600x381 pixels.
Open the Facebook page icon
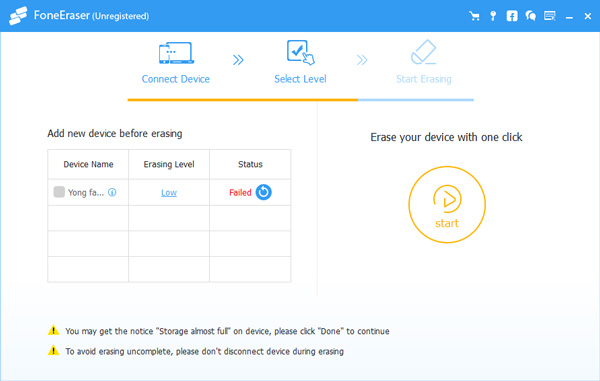click(x=512, y=16)
